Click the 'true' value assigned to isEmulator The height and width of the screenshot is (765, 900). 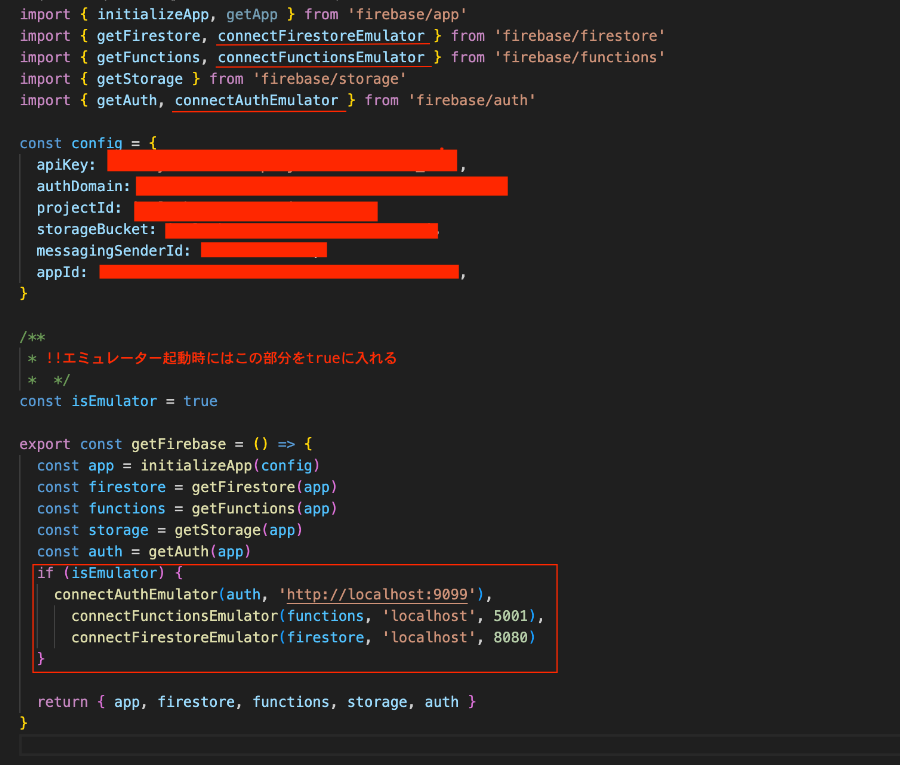[x=200, y=402]
